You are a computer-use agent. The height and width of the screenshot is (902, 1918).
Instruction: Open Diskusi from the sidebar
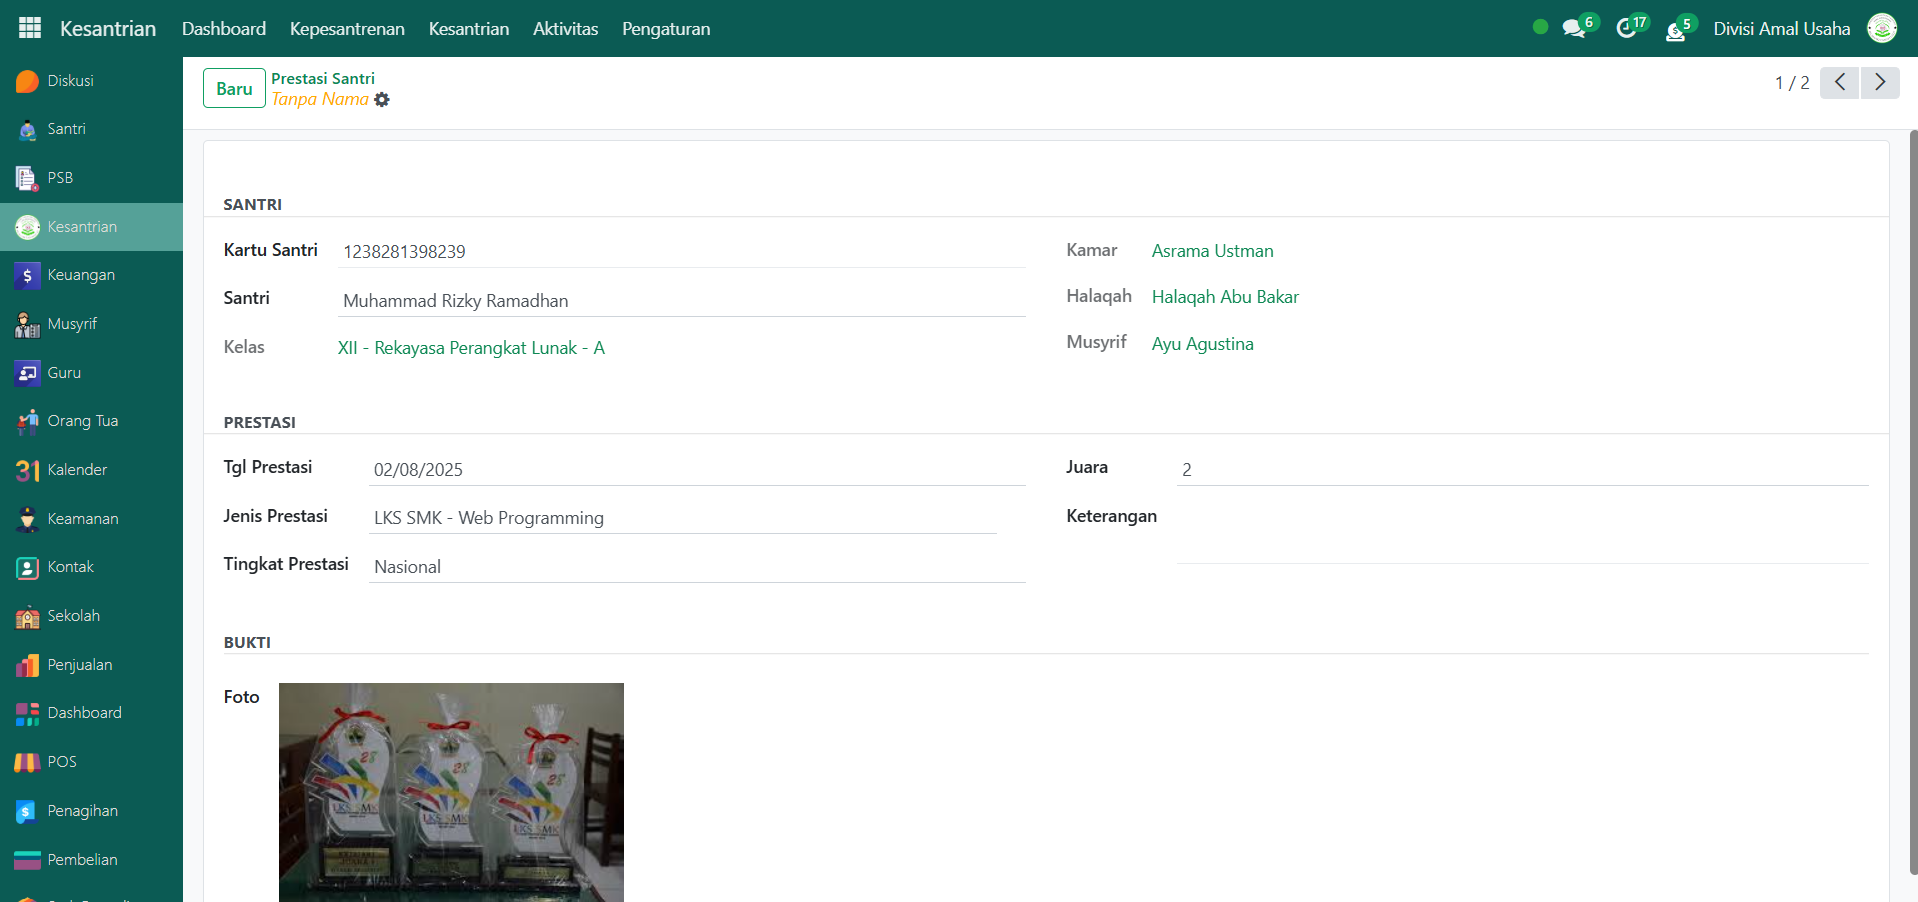(x=70, y=81)
